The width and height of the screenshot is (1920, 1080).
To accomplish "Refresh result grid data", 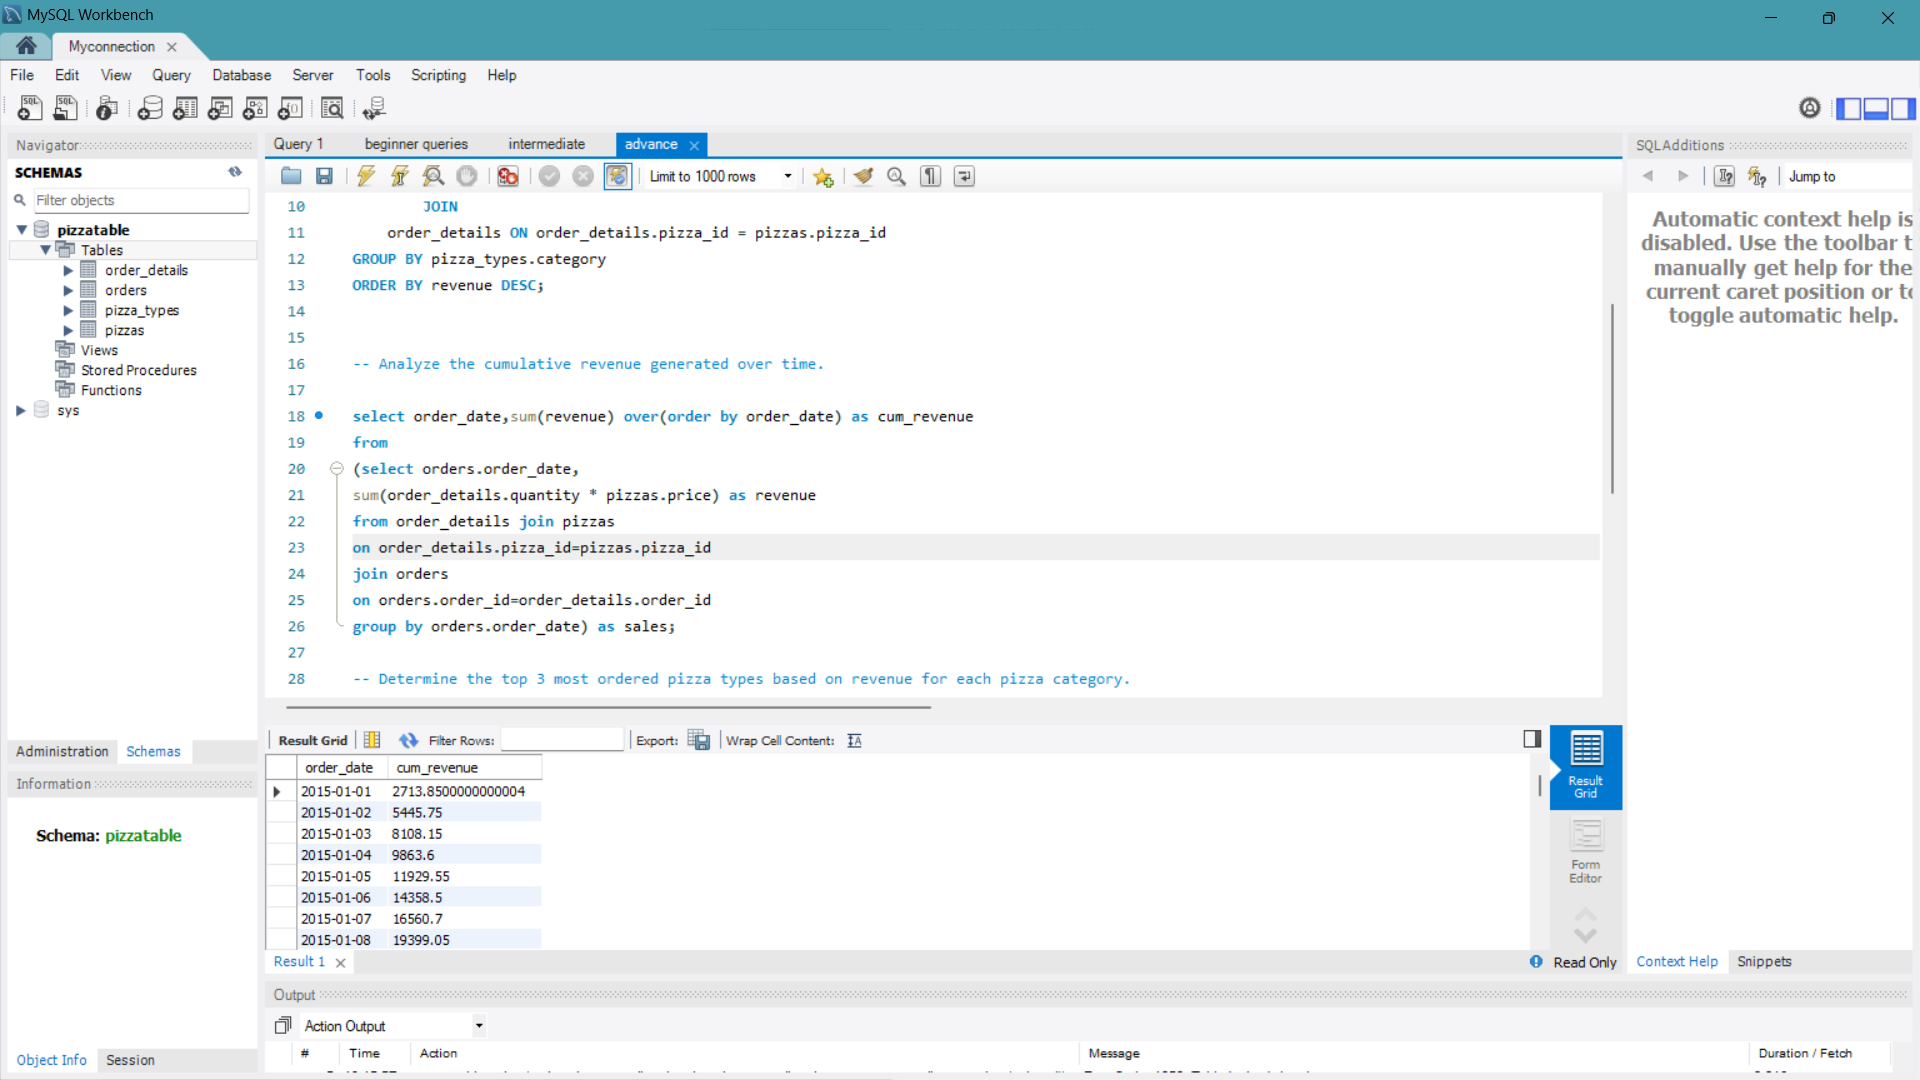I will 408,740.
